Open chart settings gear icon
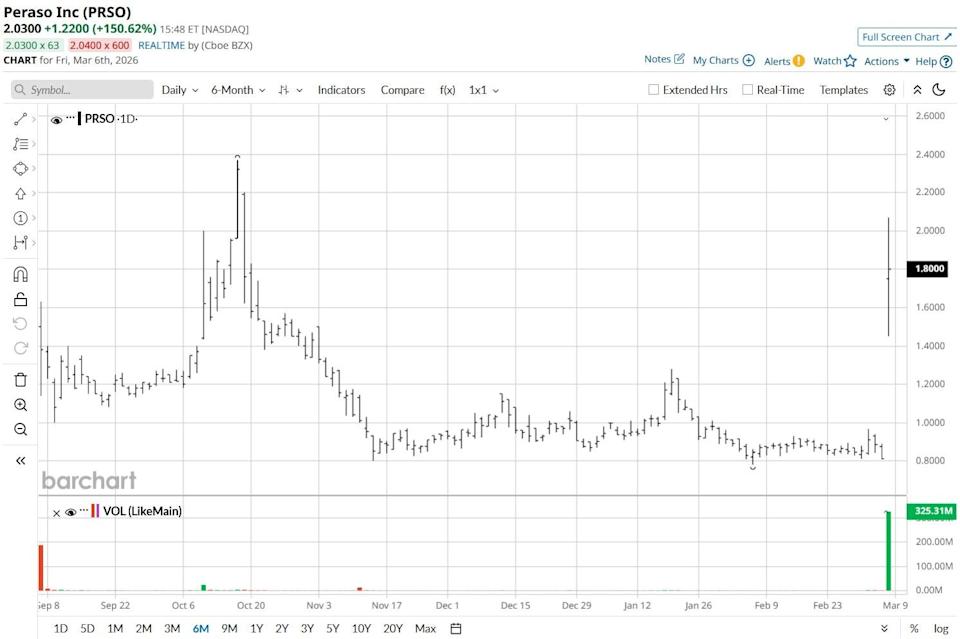 click(x=889, y=90)
